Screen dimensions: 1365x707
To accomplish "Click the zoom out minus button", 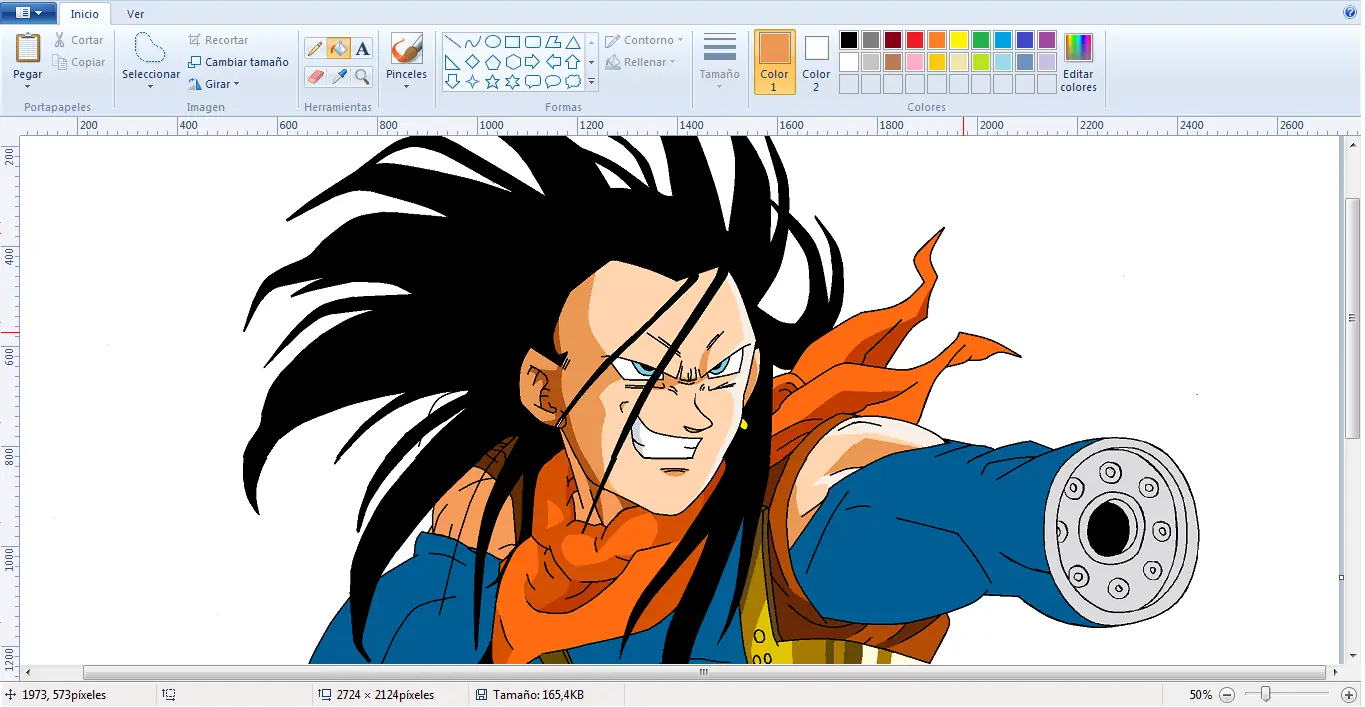I will click(1227, 694).
